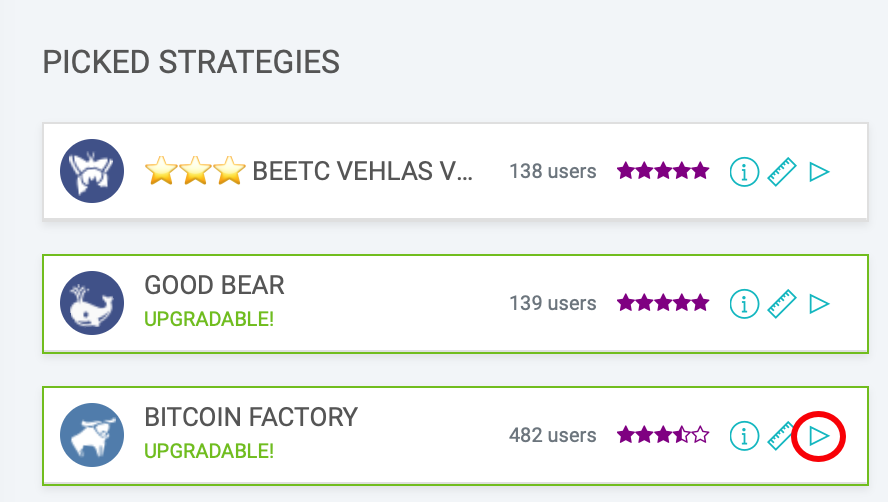Click the 482 users count label
Image resolution: width=888 pixels, height=502 pixels.
pyautogui.click(x=553, y=435)
